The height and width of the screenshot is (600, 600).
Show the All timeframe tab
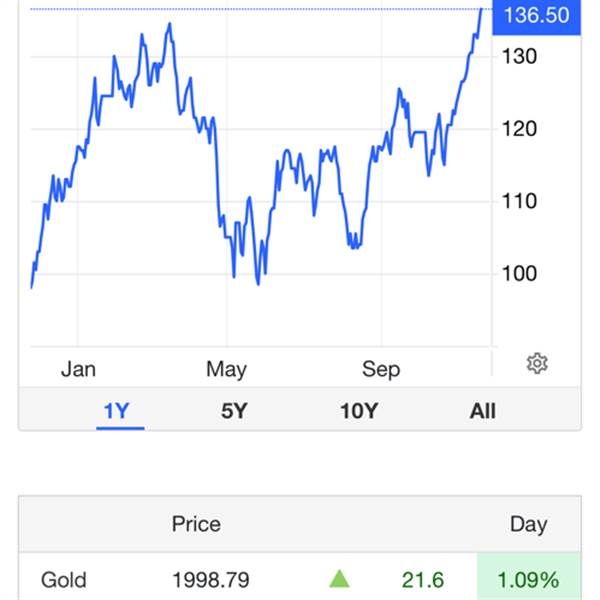483,411
